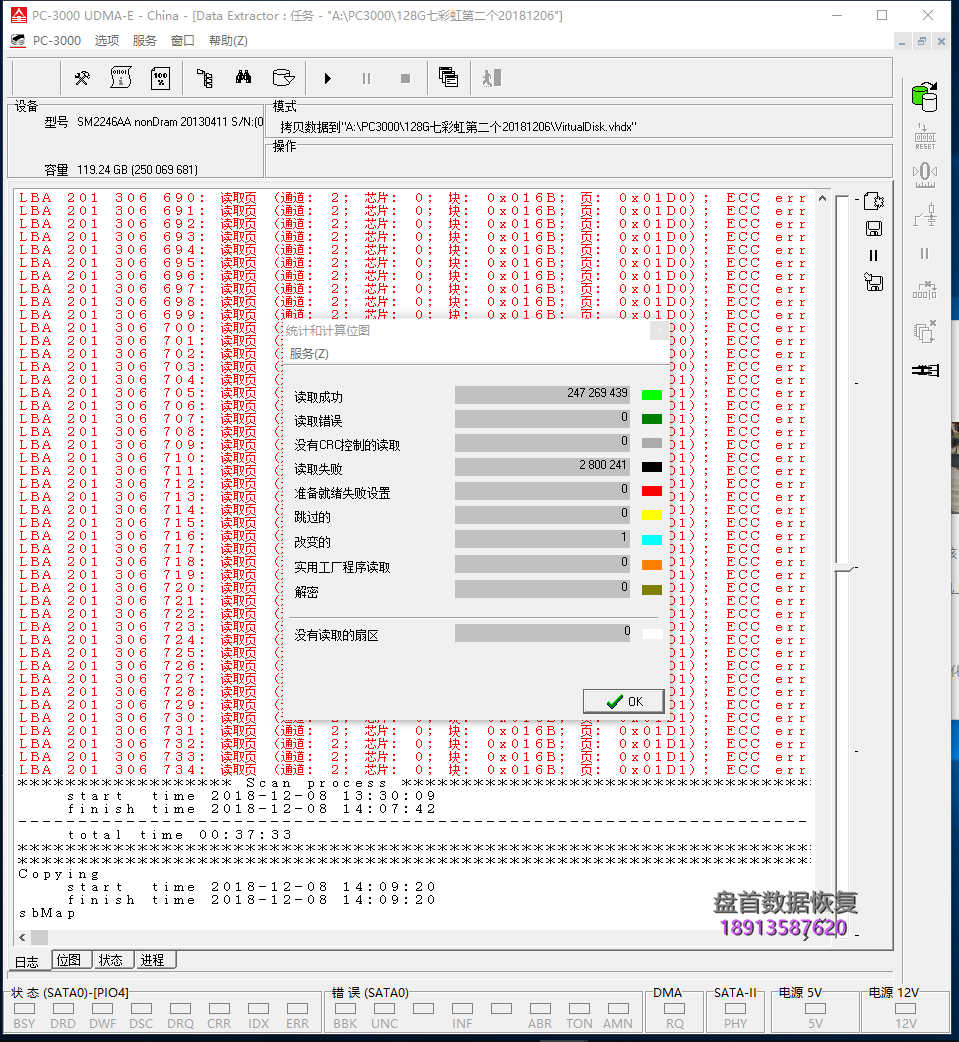Click the green swatch beside 读取成功
The image size is (959, 1042).
tap(650, 394)
